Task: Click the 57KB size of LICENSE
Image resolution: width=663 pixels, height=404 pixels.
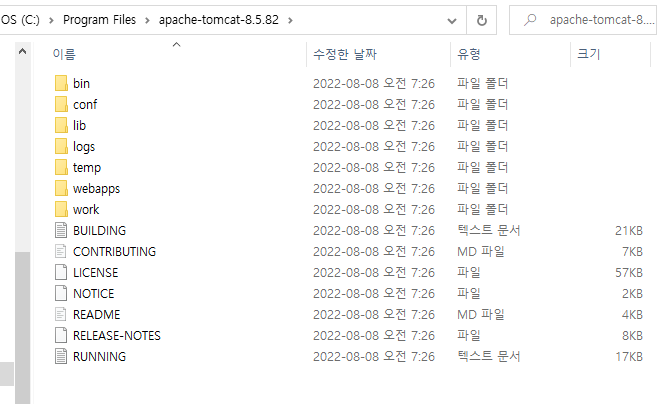Action: click(629, 272)
